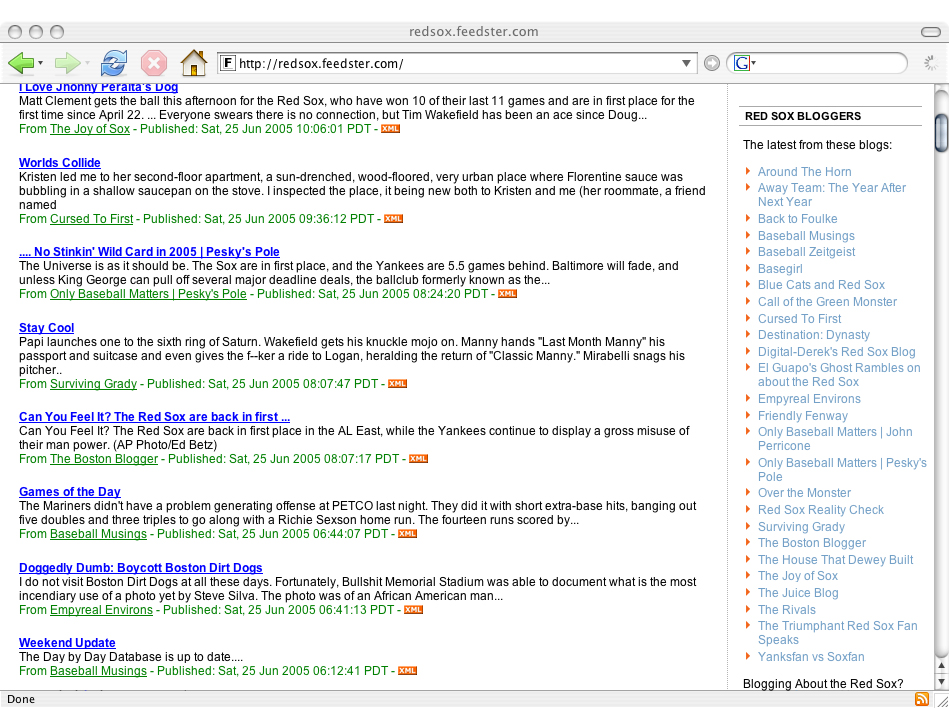Click XML badge for Pesky's Pole post
949x708 pixels.
(507, 294)
